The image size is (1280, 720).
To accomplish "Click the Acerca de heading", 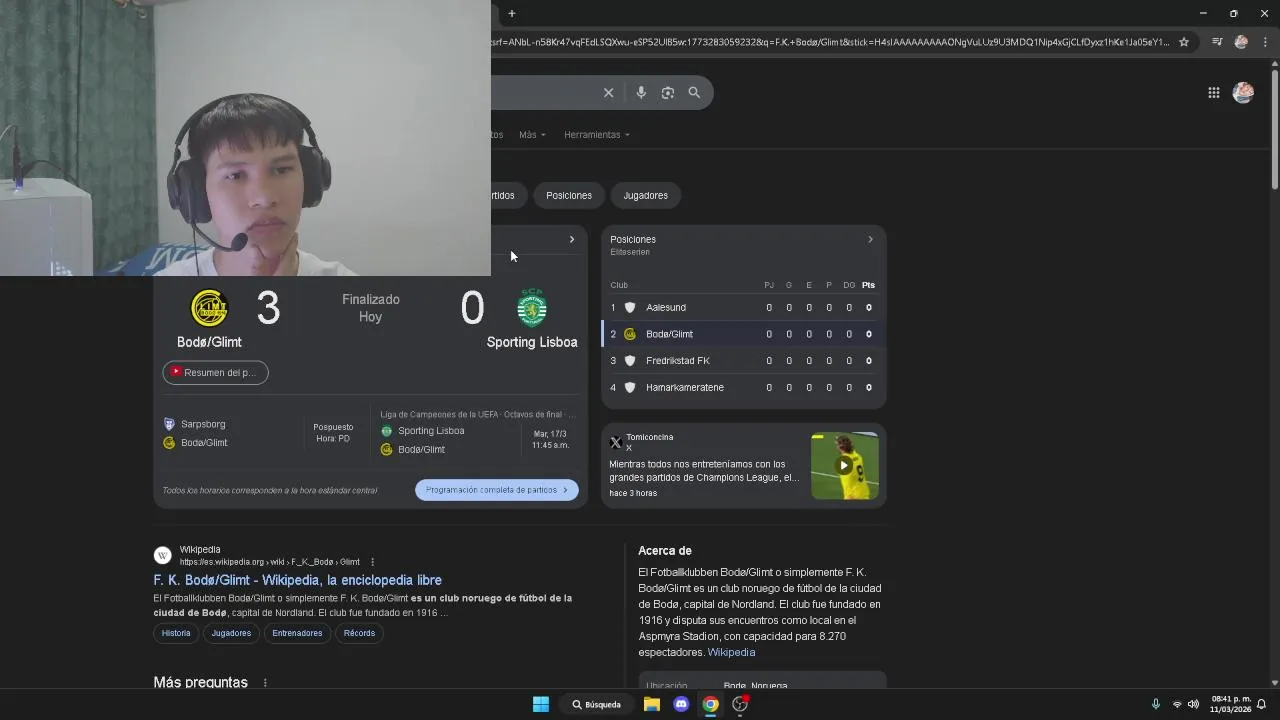I will (x=665, y=551).
